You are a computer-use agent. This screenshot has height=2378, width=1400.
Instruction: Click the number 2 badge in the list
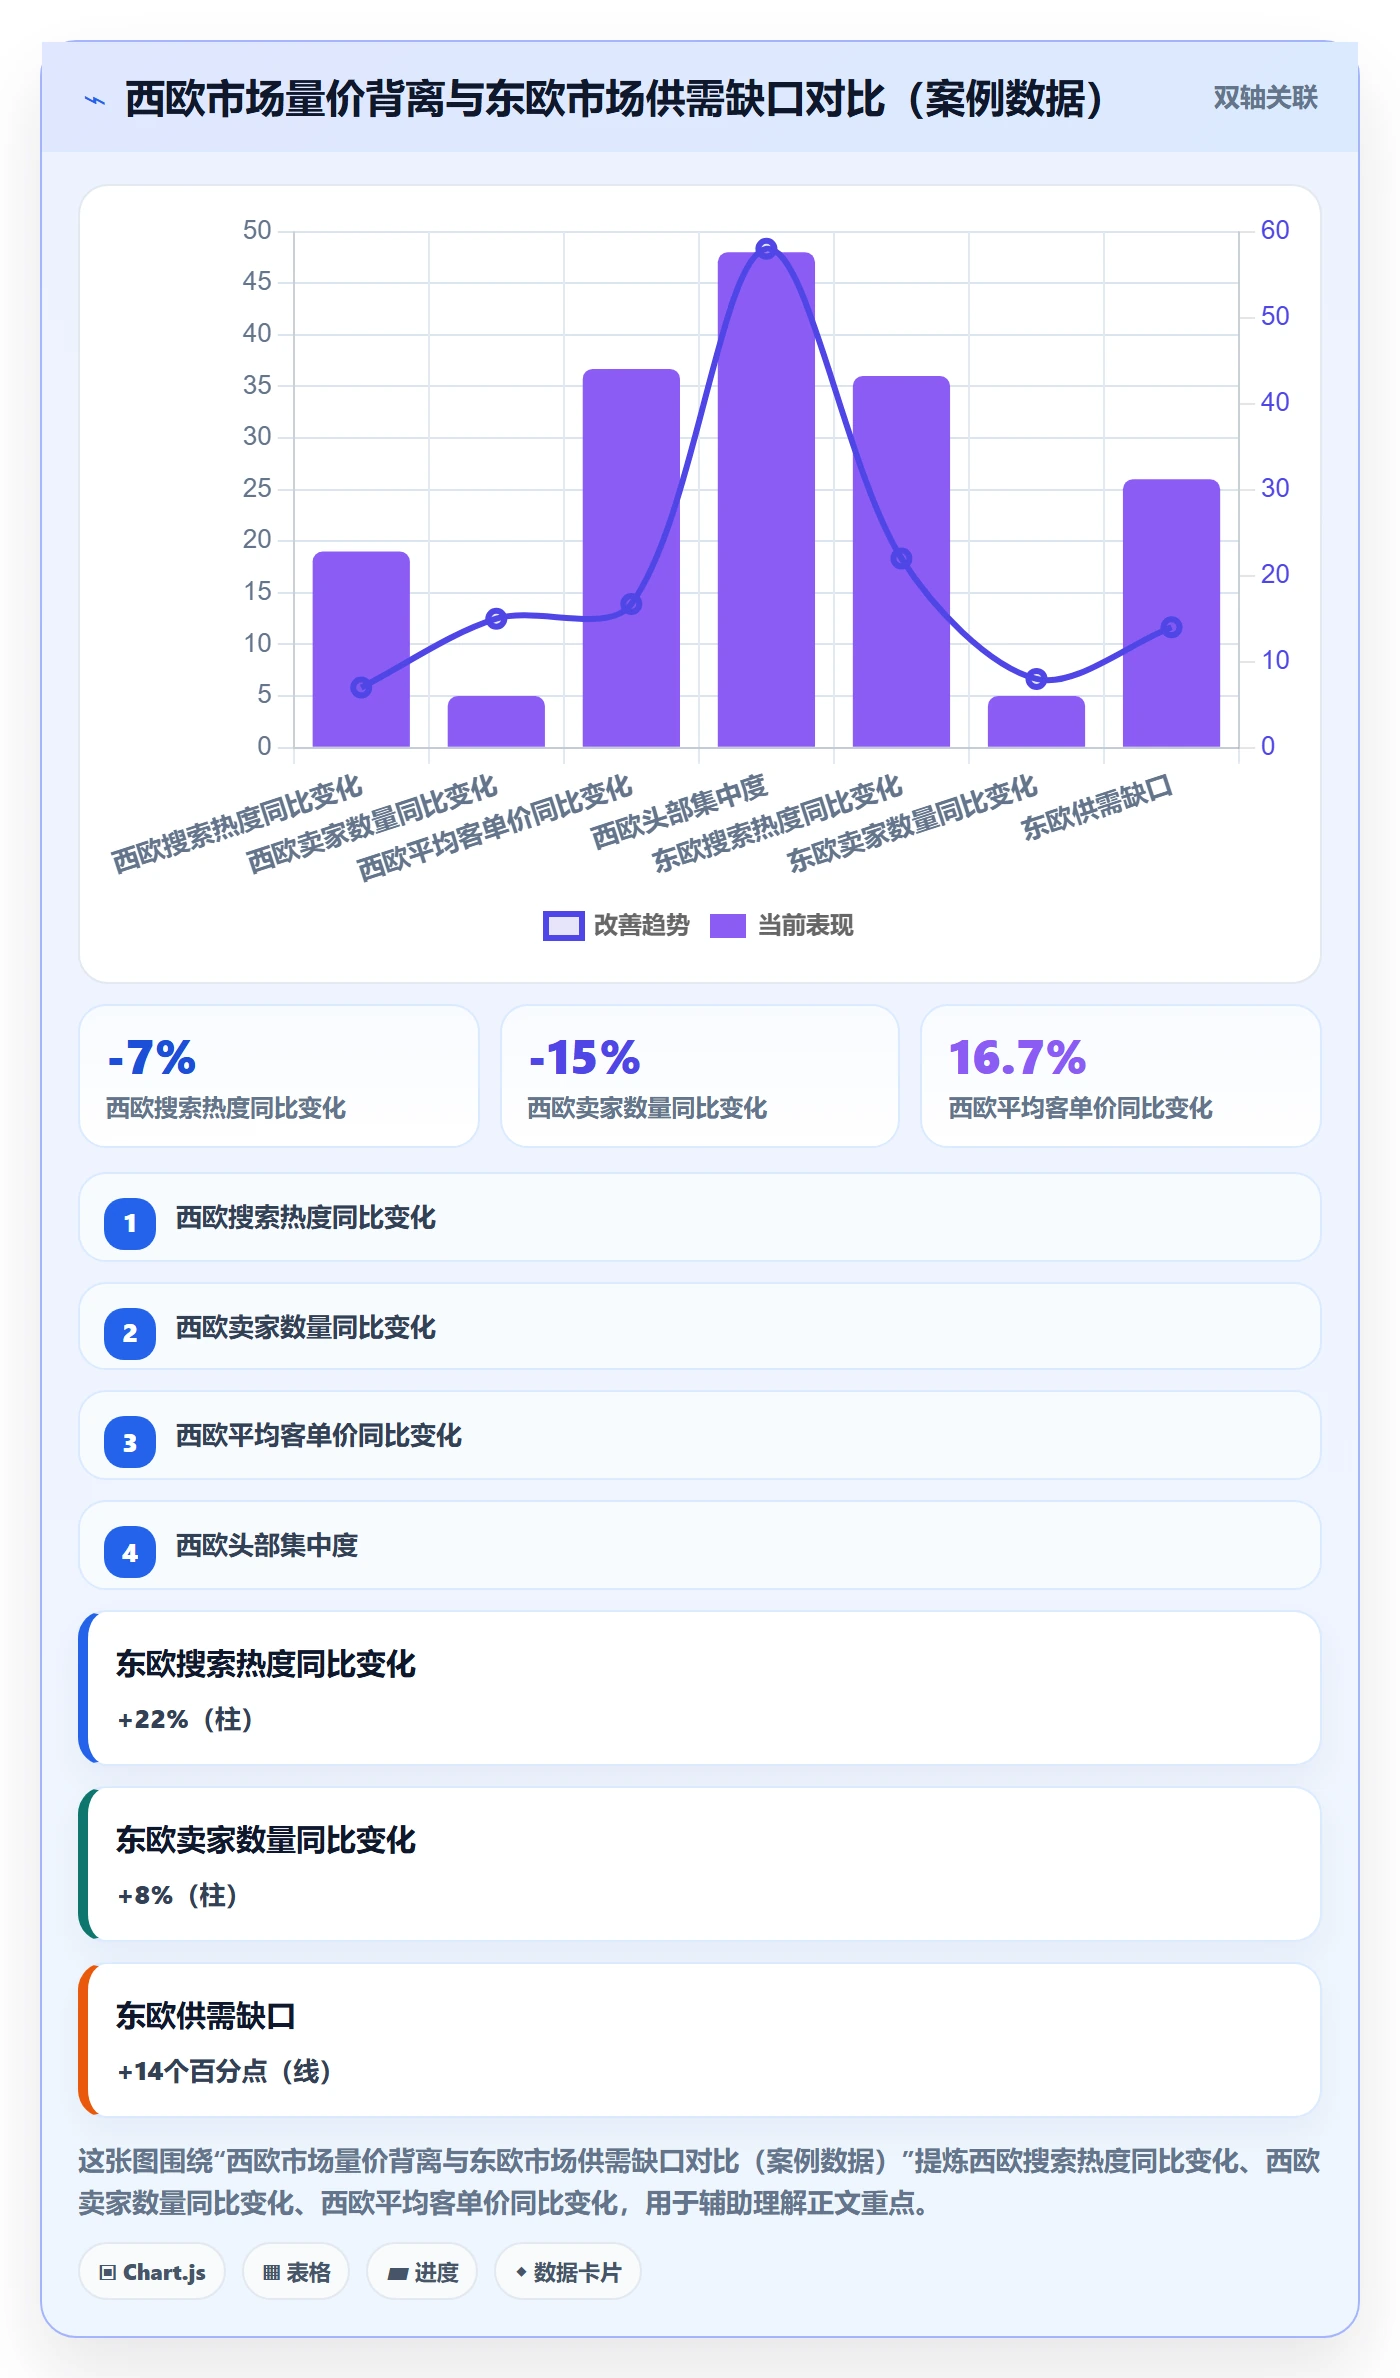tap(130, 1333)
